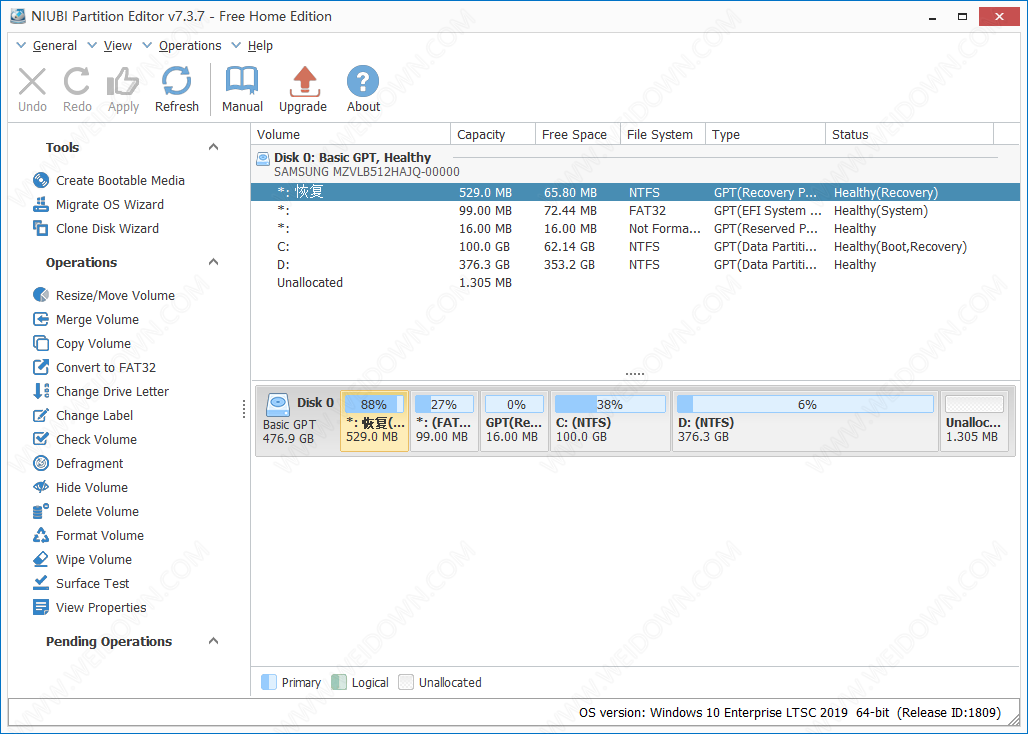Open the View menu
The image size is (1028, 734).
point(117,46)
